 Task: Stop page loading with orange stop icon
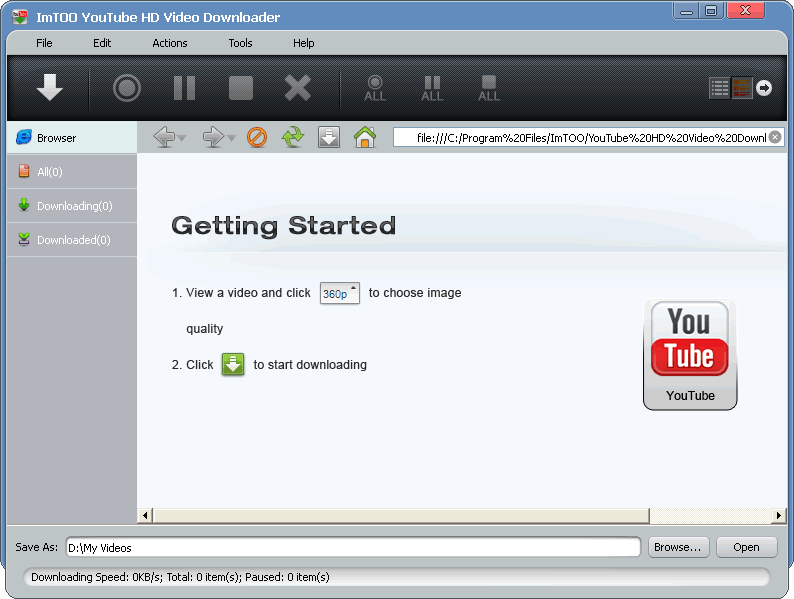pyautogui.click(x=257, y=137)
